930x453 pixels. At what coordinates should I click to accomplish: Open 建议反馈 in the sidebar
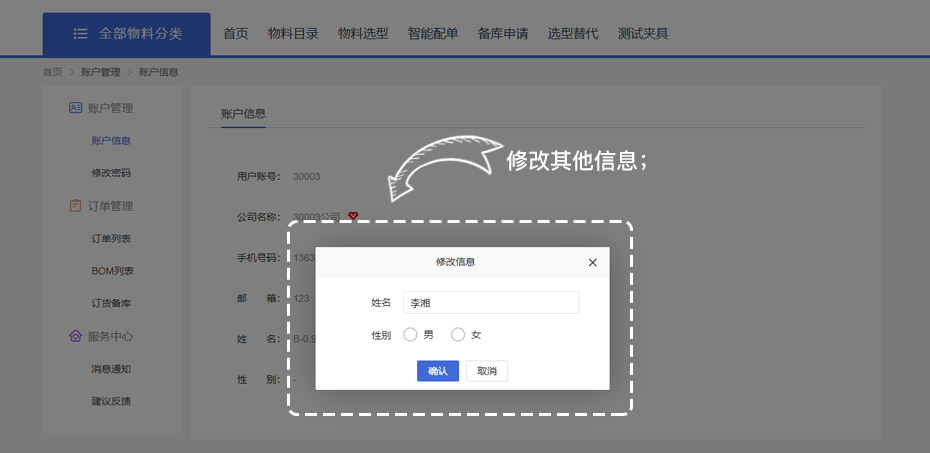click(x=111, y=401)
